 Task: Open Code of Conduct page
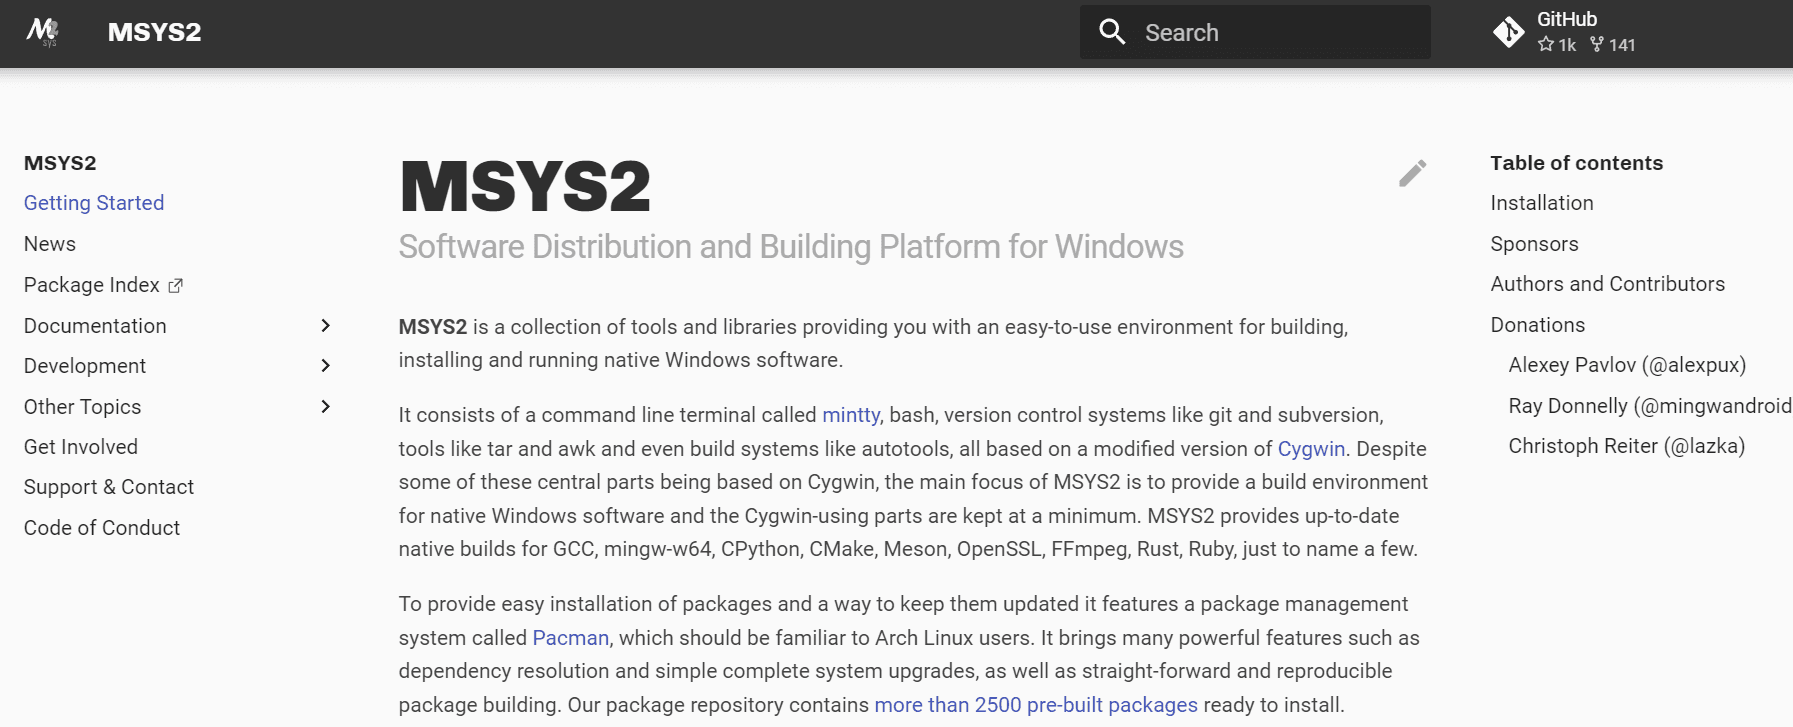coord(102,528)
